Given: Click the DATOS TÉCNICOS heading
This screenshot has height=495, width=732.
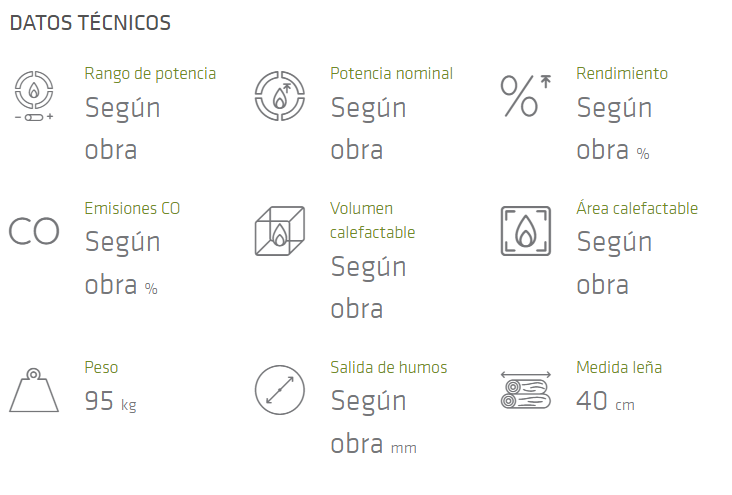Looking at the screenshot, I should [x=90, y=22].
